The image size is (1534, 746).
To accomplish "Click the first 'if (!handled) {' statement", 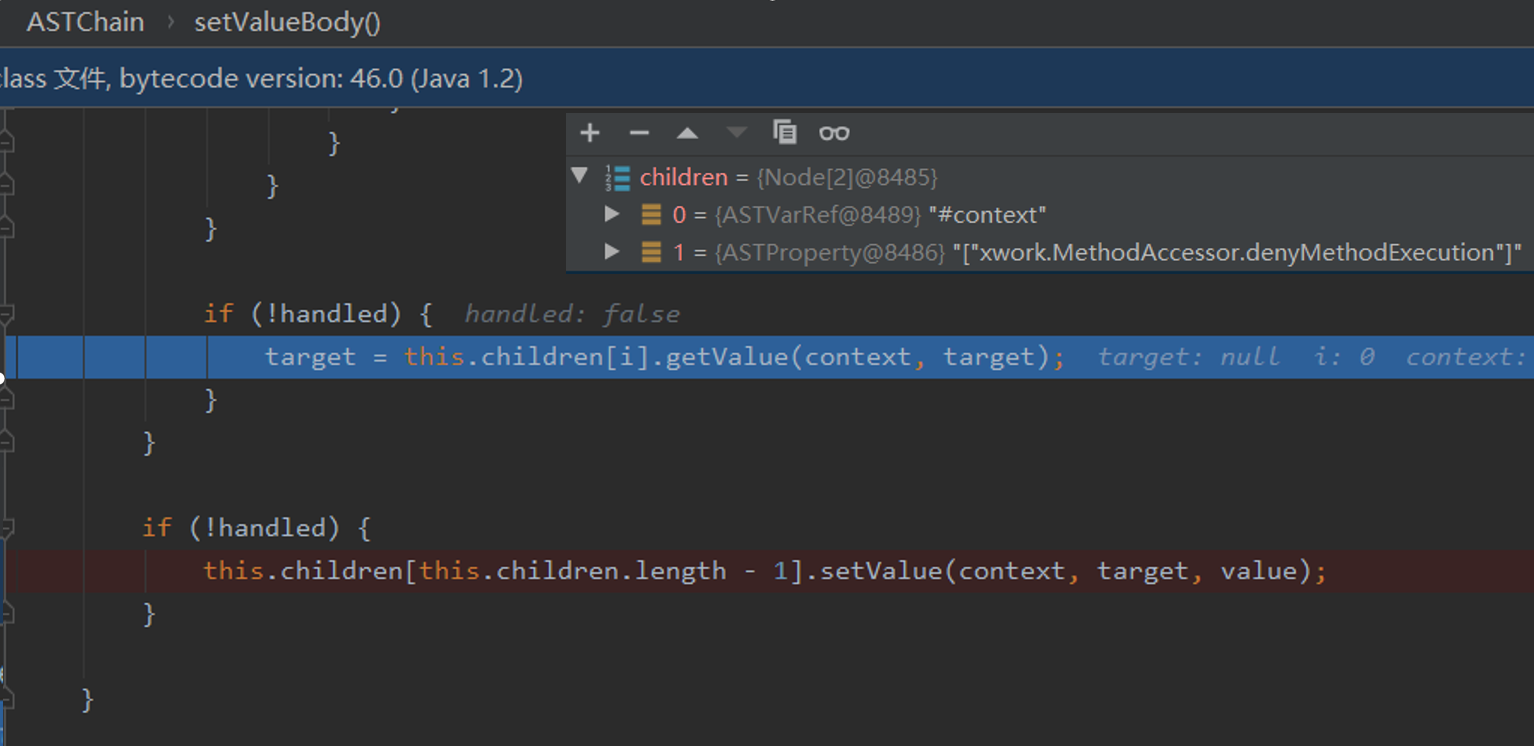I will pos(318,314).
